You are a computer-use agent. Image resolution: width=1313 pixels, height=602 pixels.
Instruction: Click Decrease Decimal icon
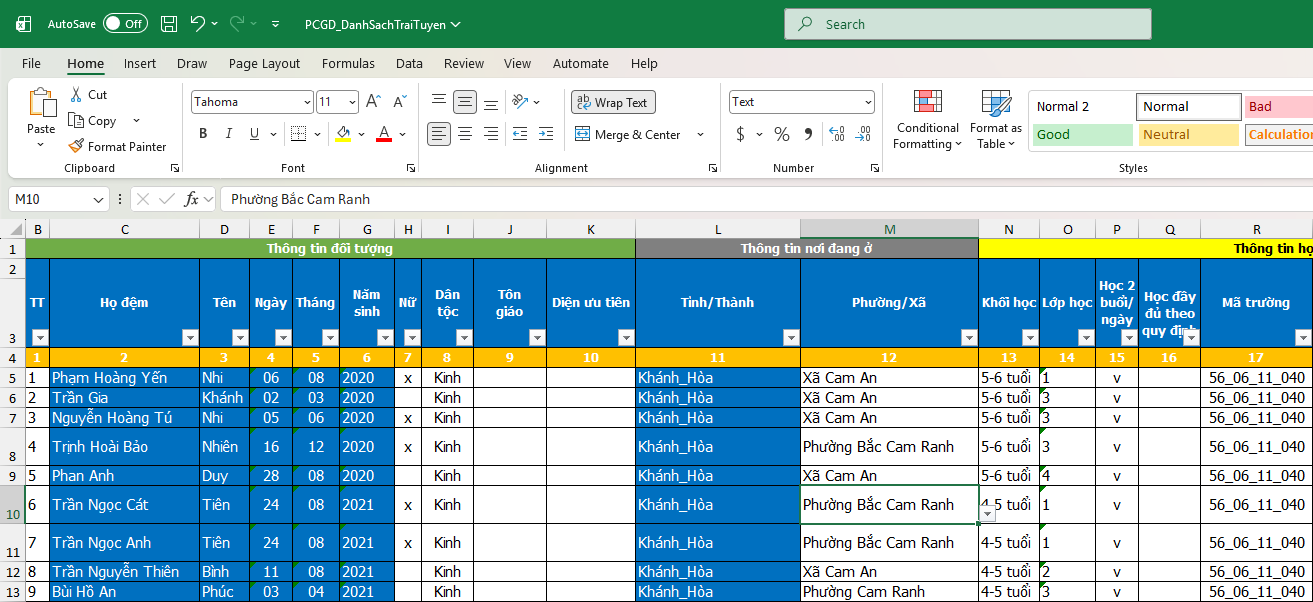pos(862,134)
